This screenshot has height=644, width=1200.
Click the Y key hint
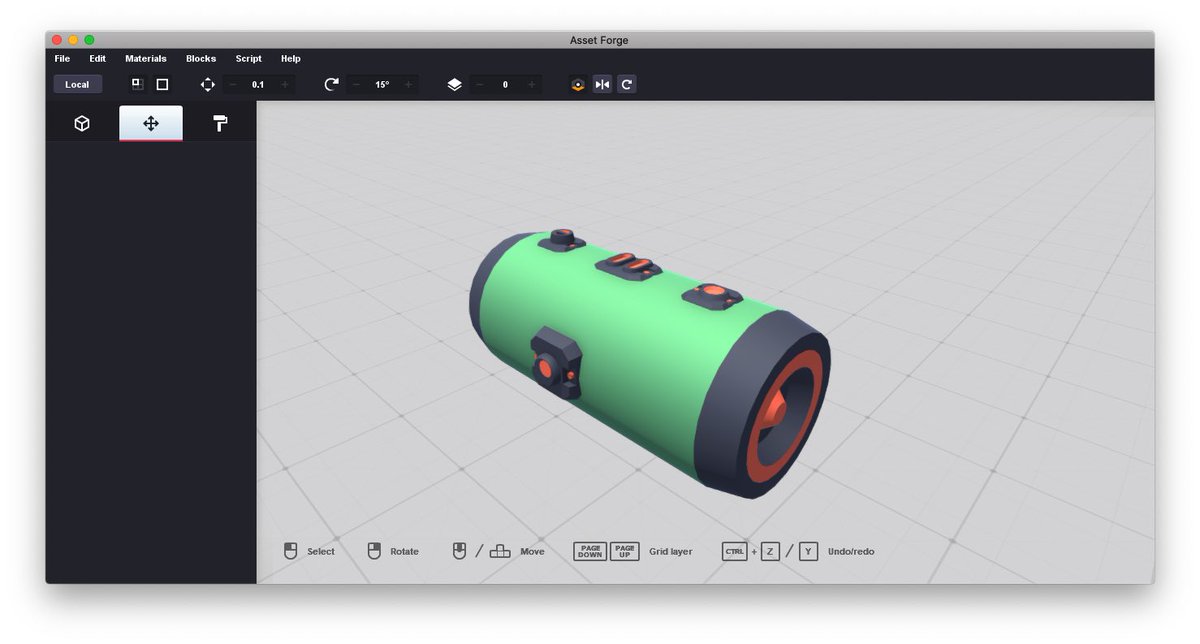pos(809,551)
